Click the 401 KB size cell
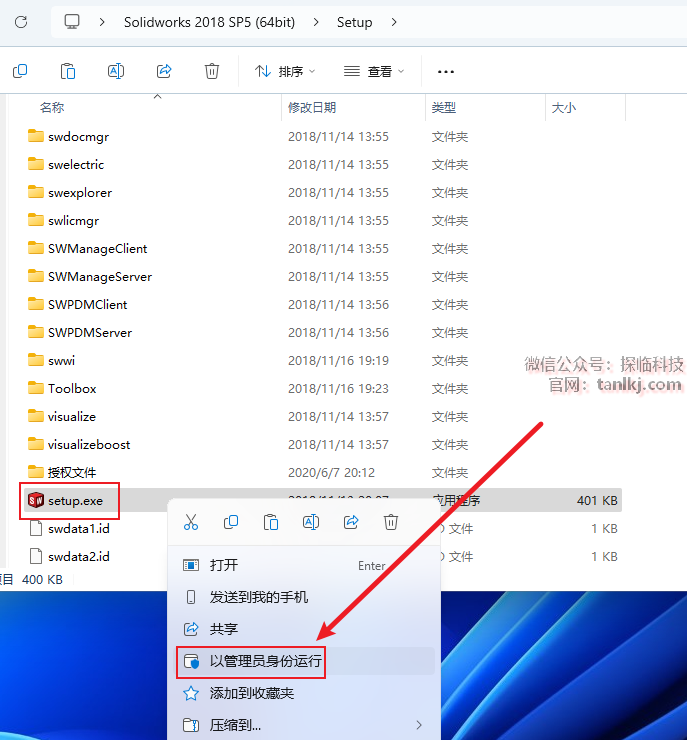687x740 pixels. [597, 500]
